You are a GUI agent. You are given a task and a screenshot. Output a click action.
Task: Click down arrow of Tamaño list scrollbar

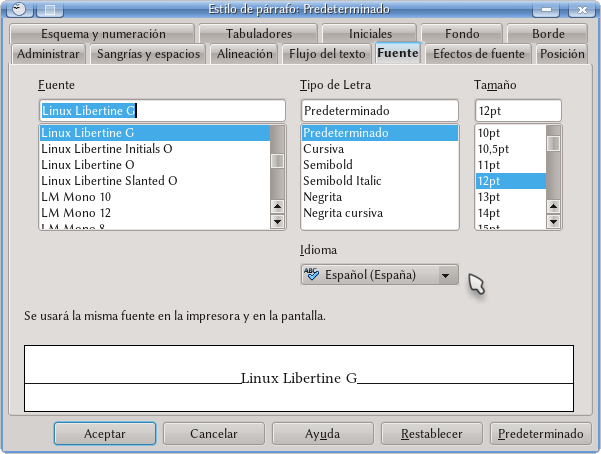tap(553, 222)
